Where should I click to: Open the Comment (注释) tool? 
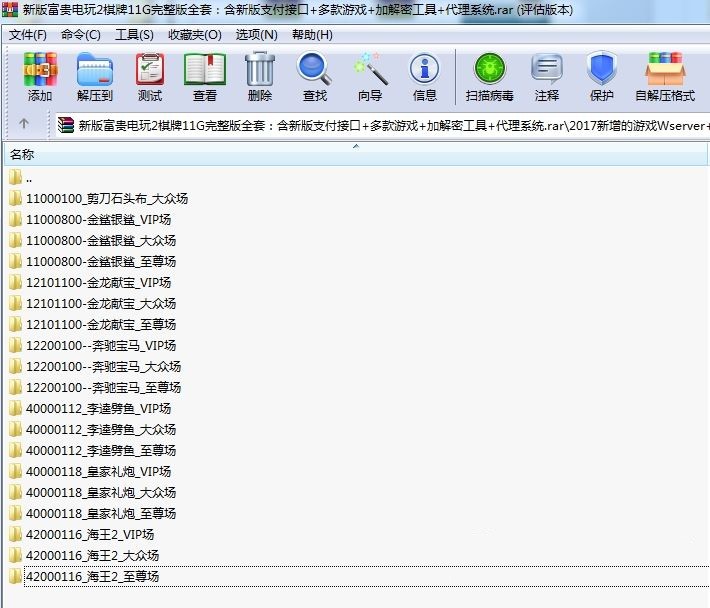point(547,77)
